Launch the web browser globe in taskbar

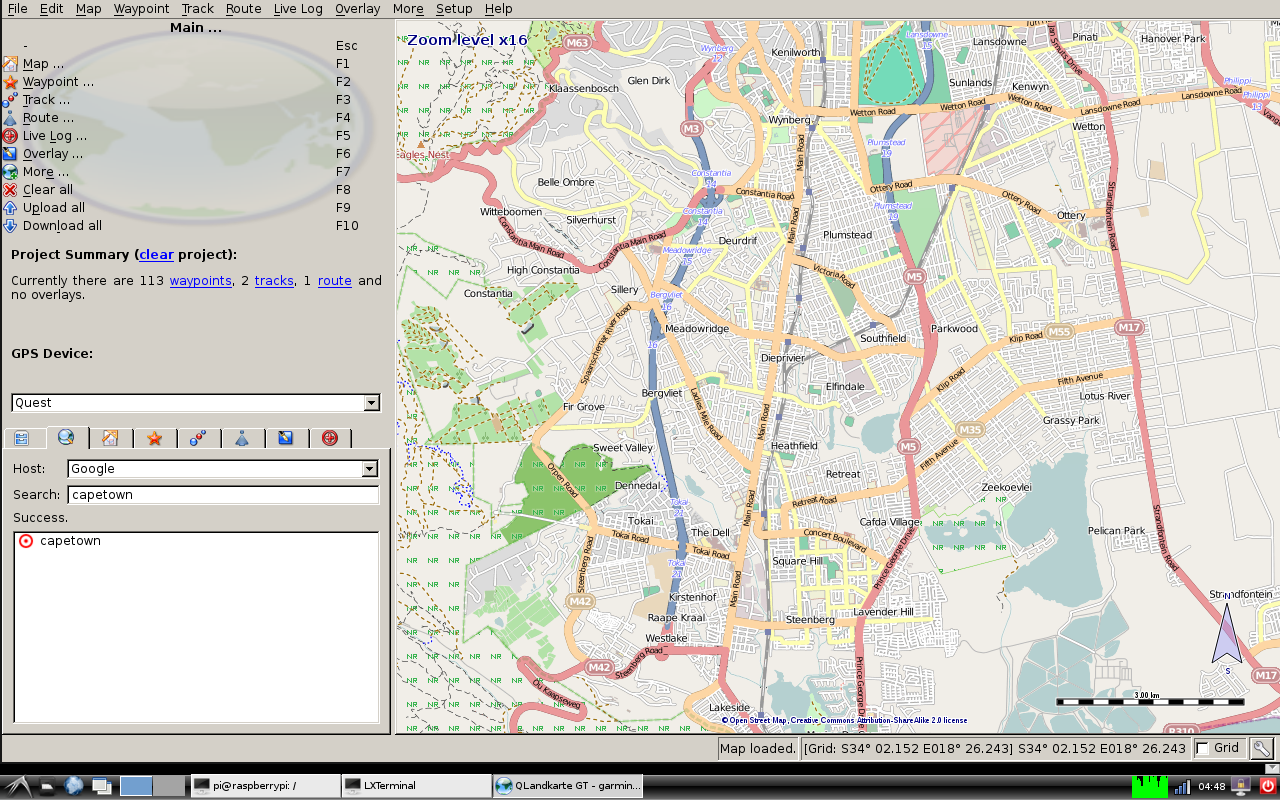click(x=74, y=786)
